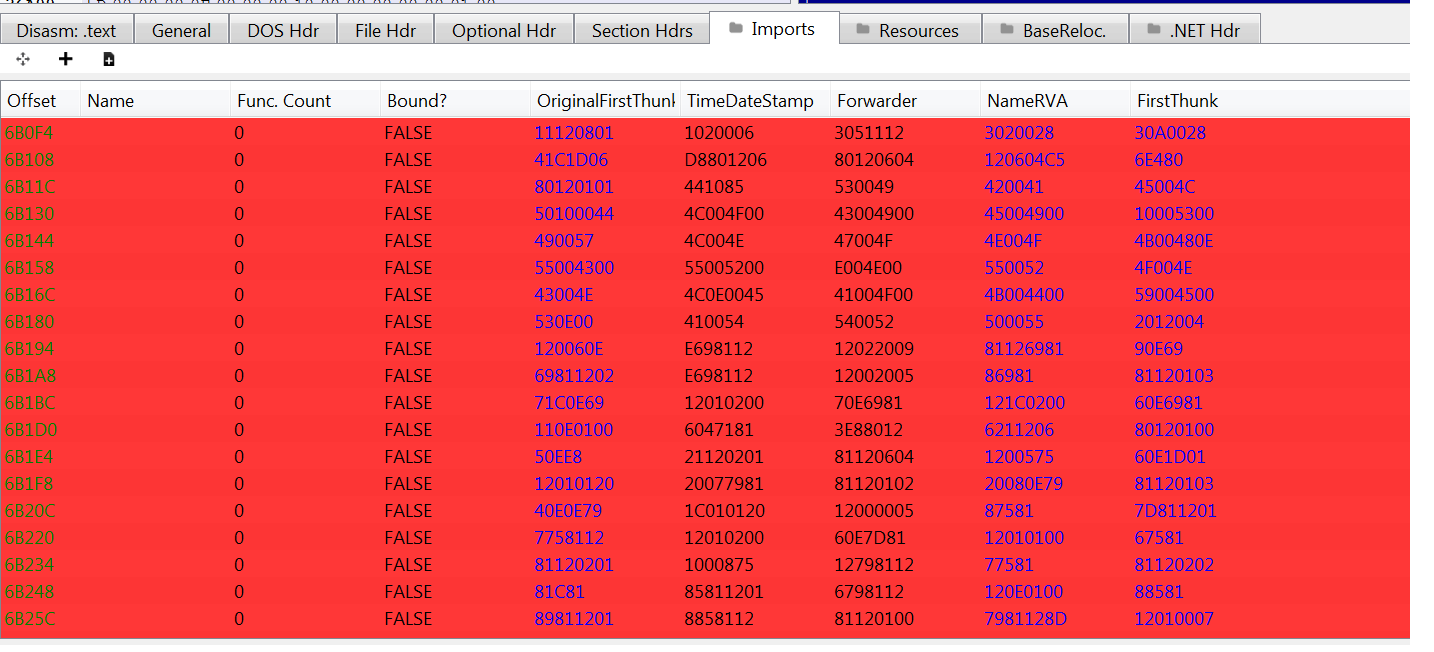Open the DOS Hdr tab
The image size is (1434, 652).
[283, 30]
